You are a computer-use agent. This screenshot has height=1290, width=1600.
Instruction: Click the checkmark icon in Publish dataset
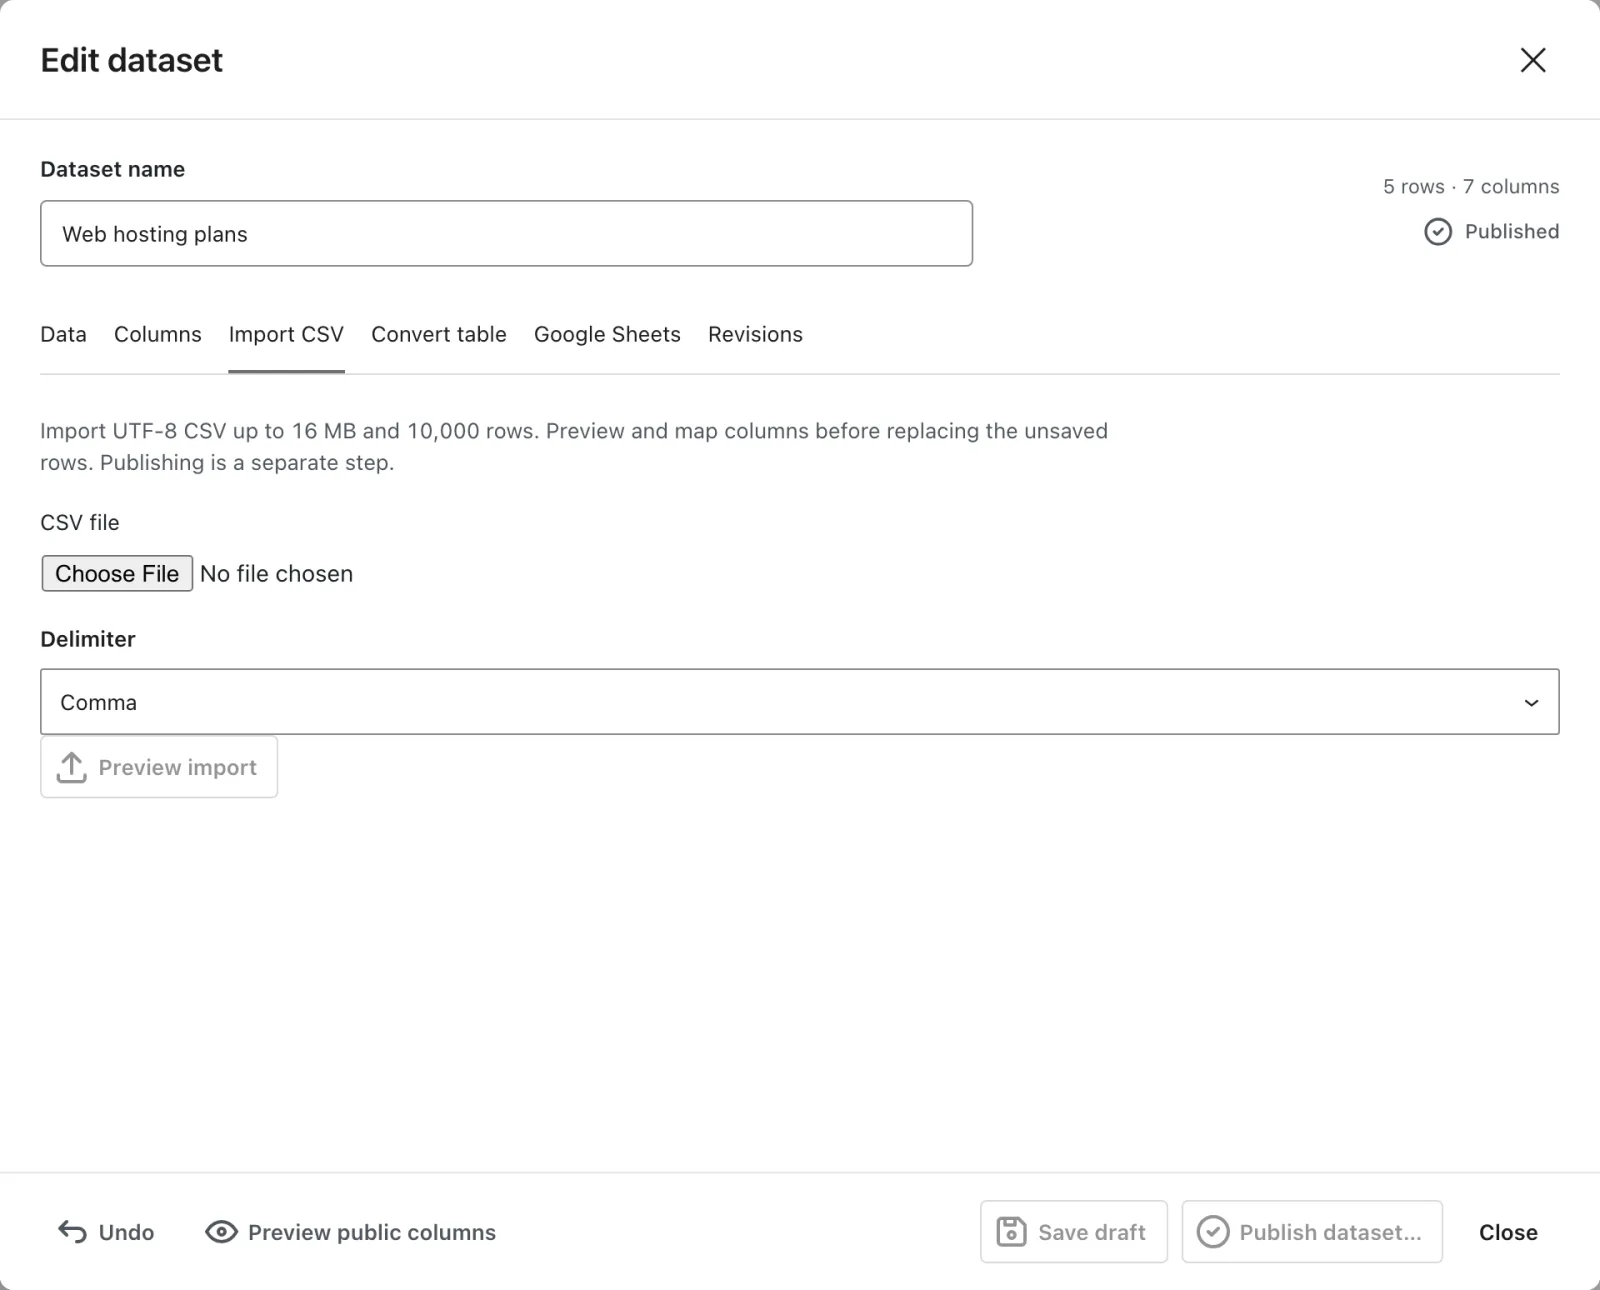pos(1212,1232)
